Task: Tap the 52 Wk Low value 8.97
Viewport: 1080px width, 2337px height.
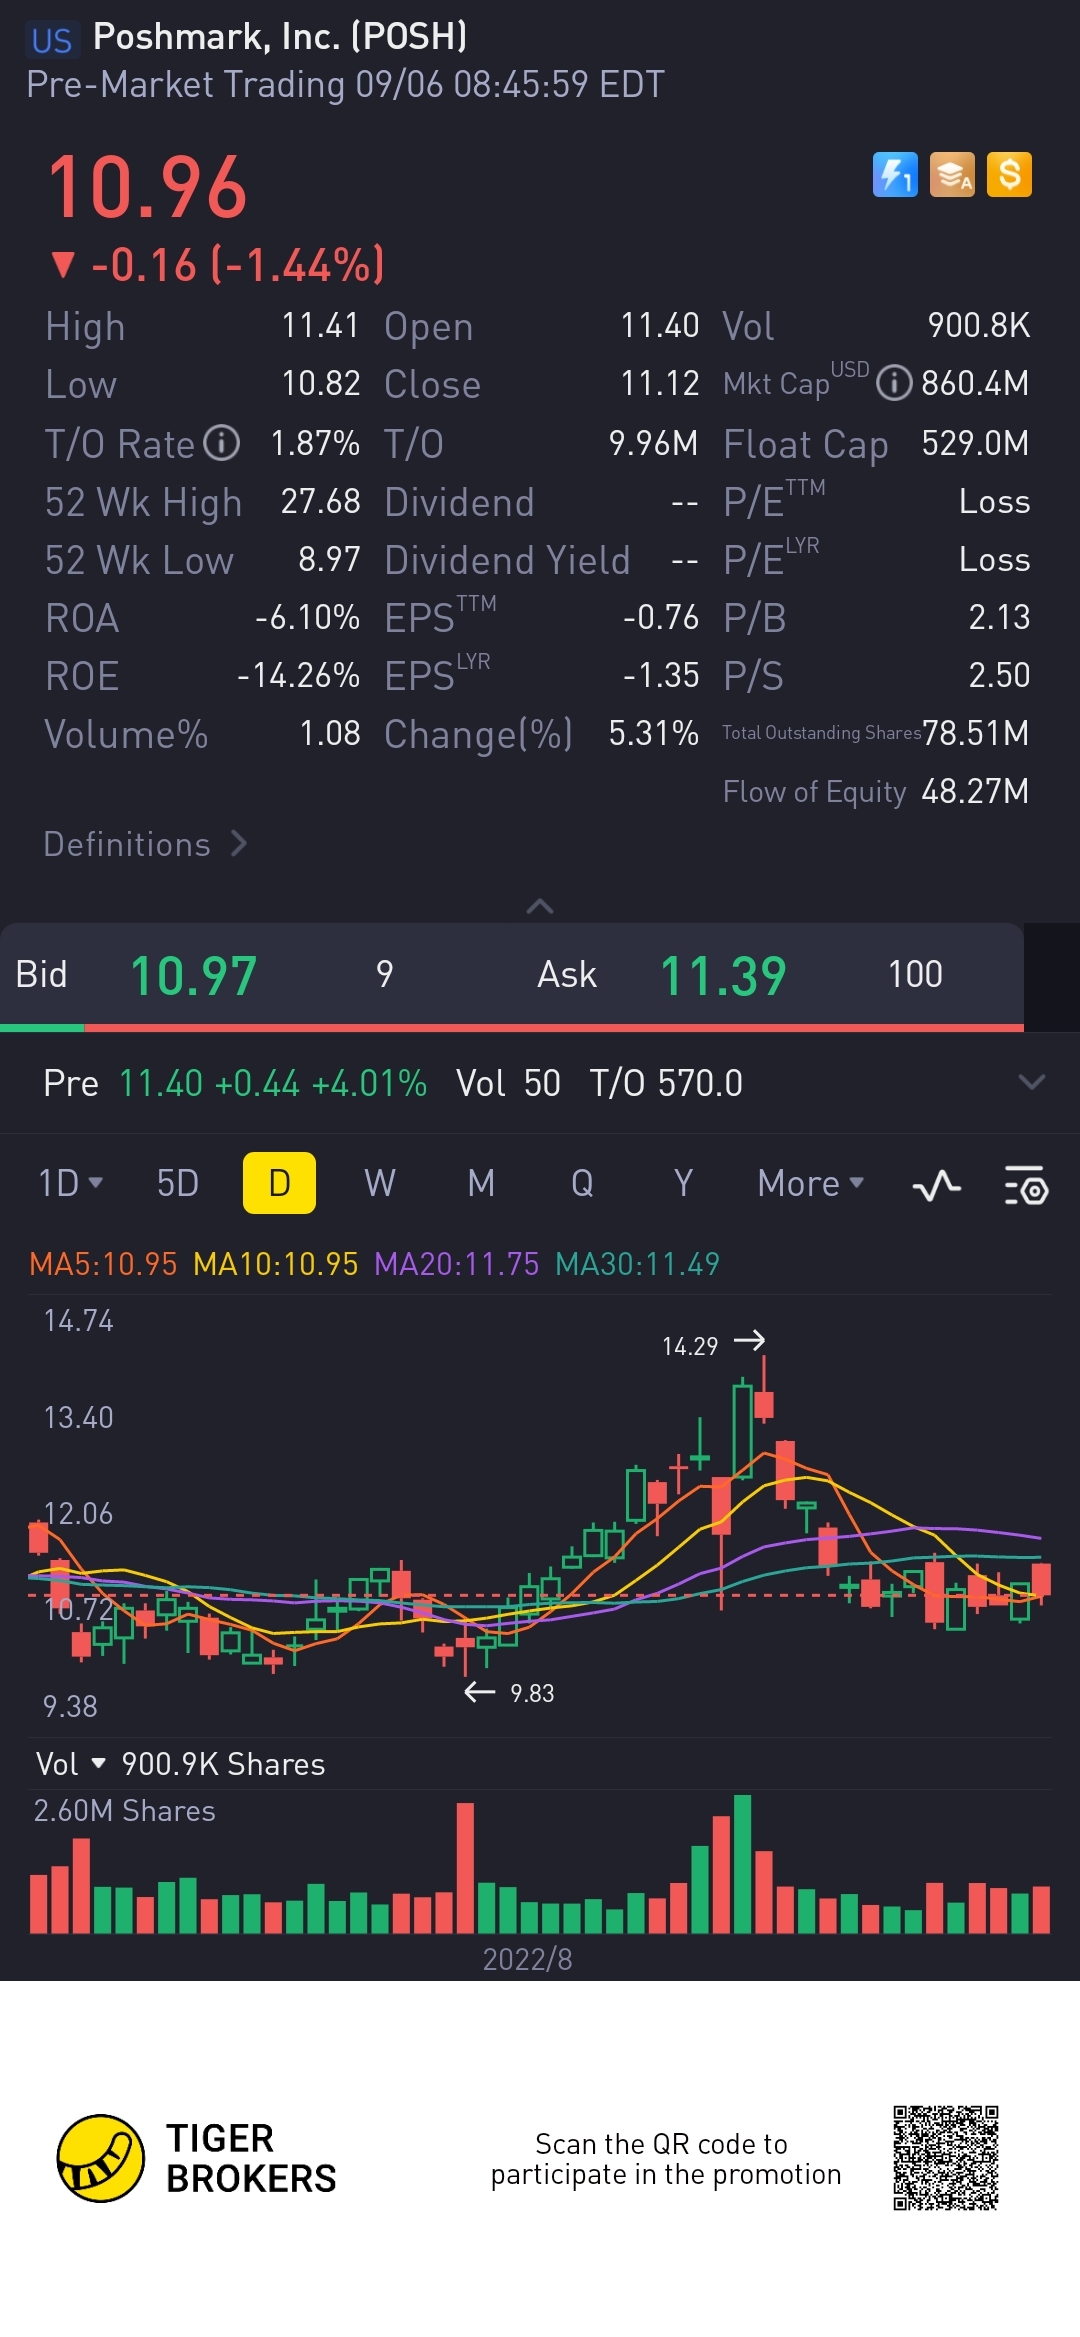Action: (x=329, y=559)
